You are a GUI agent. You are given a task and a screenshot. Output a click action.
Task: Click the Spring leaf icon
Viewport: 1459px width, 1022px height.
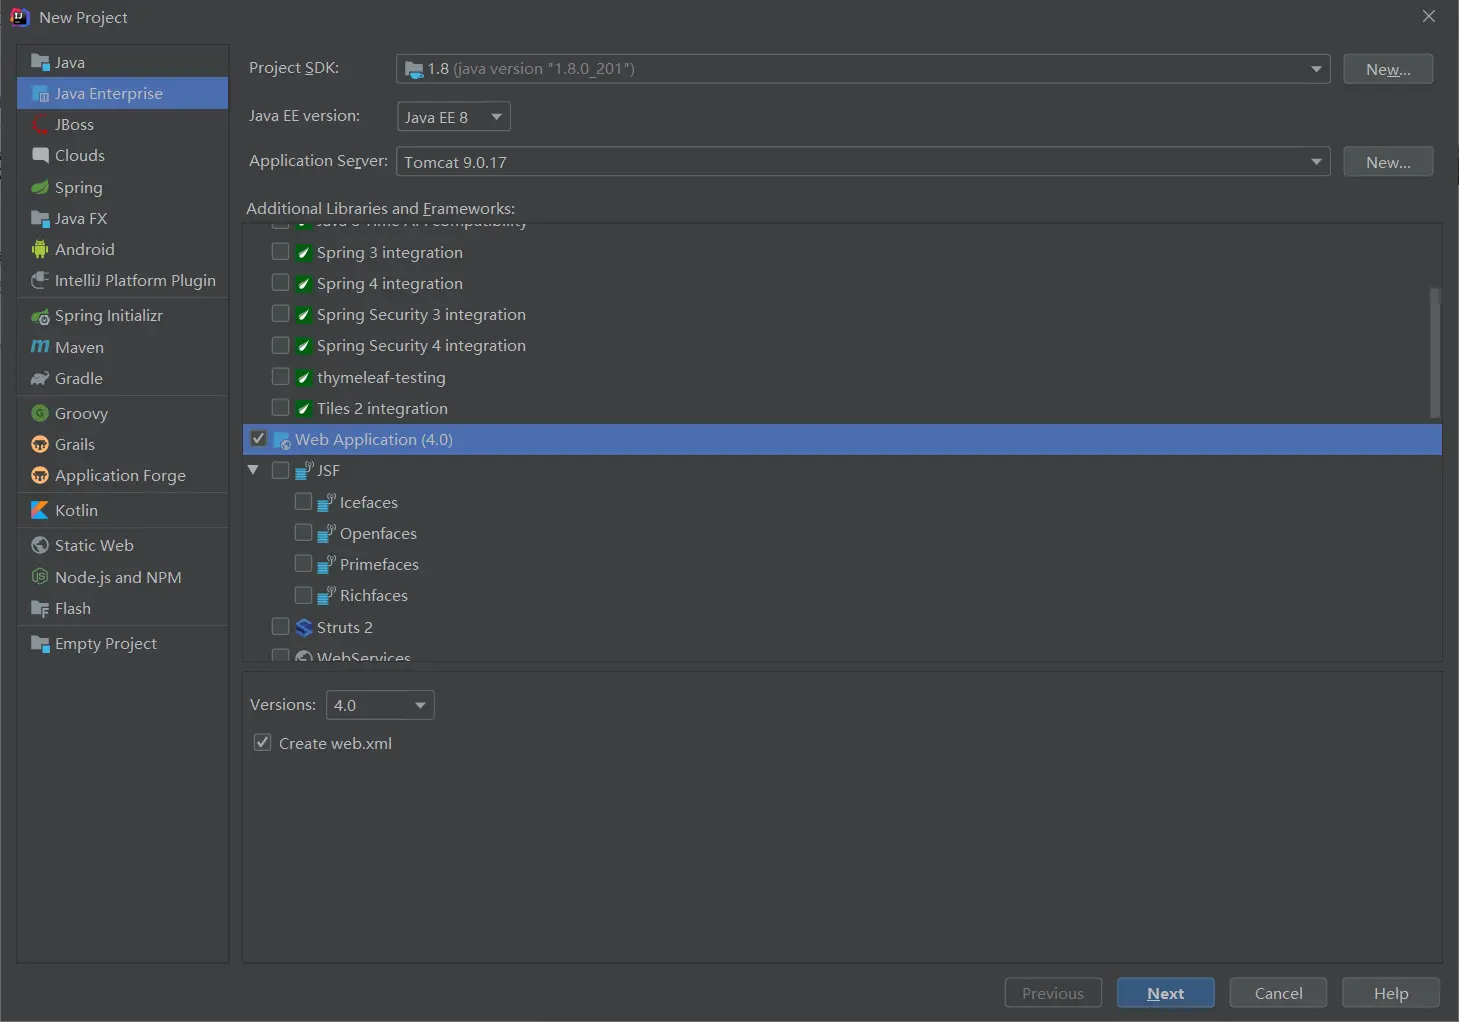[x=40, y=187]
